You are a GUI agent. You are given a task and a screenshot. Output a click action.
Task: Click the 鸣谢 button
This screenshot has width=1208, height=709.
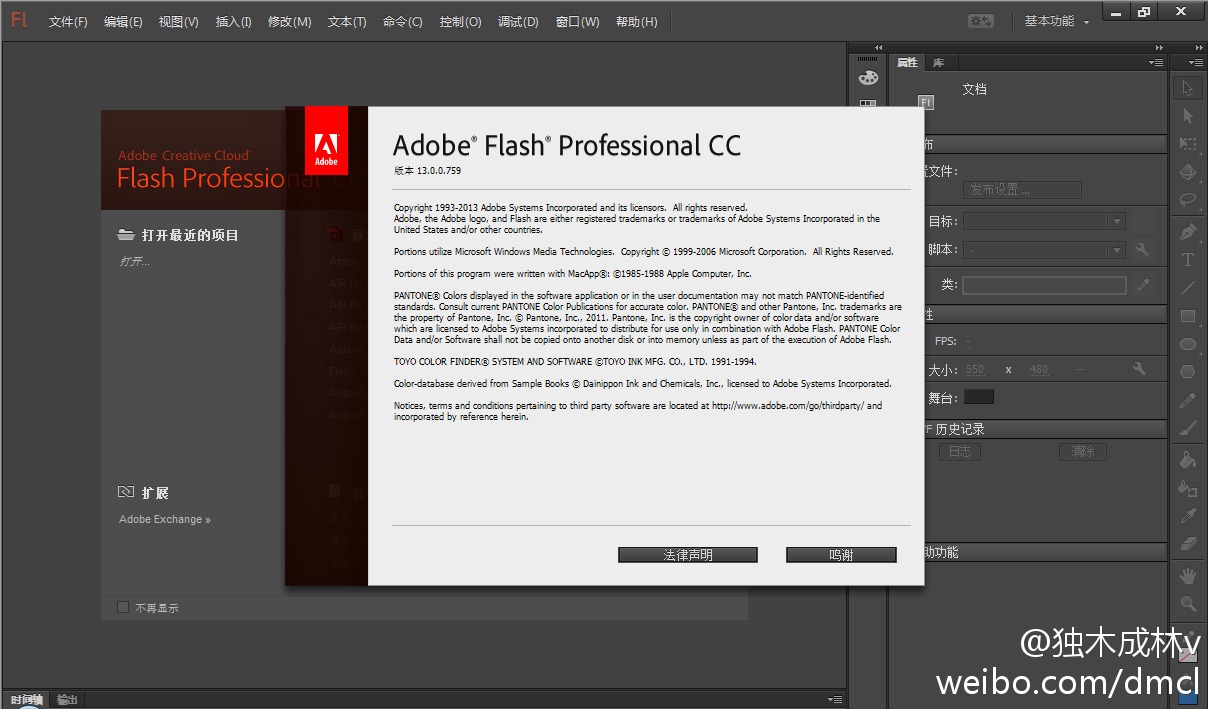[x=841, y=554]
